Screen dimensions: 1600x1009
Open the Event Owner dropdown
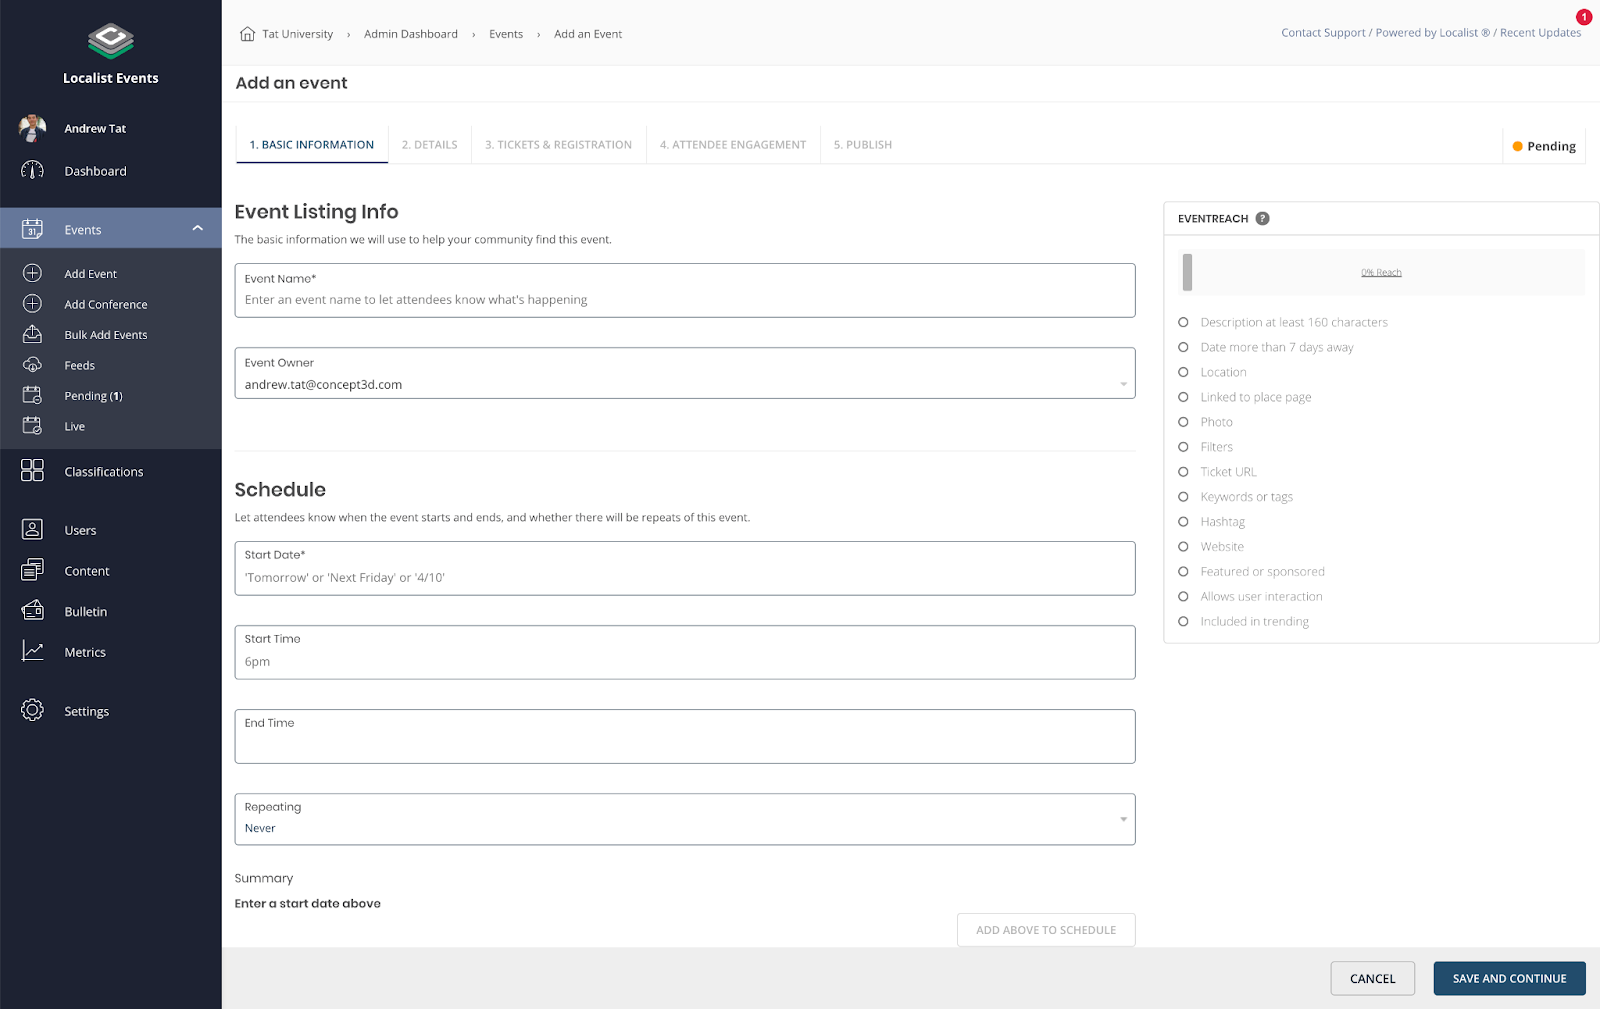coord(685,373)
